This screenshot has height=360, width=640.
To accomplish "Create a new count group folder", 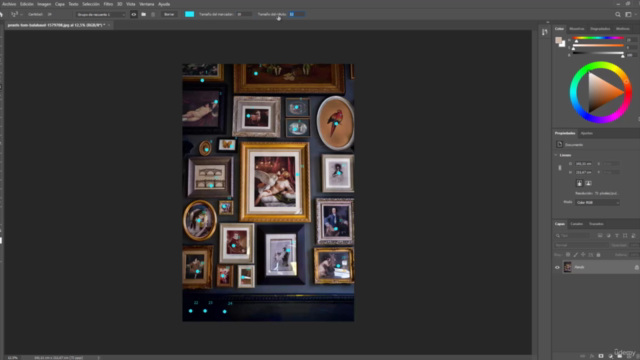I will tap(144, 14).
